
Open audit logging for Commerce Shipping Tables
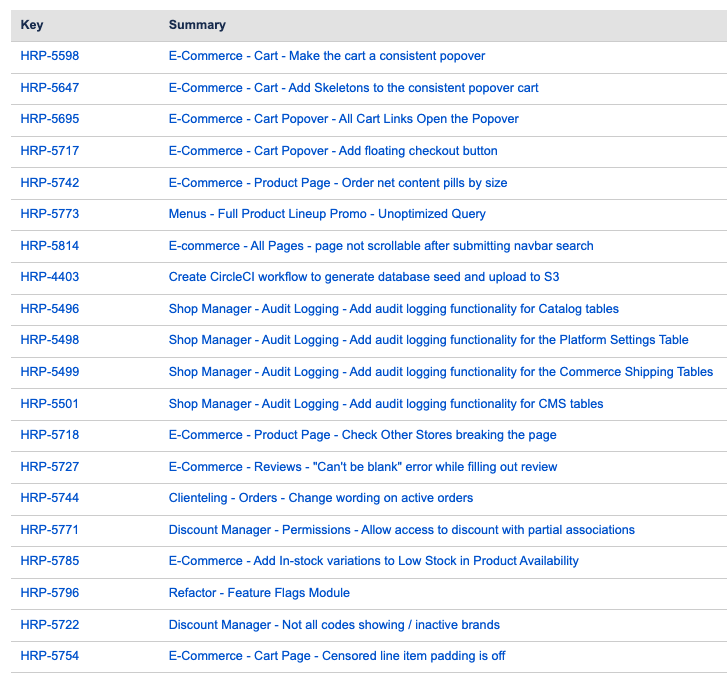[440, 372]
